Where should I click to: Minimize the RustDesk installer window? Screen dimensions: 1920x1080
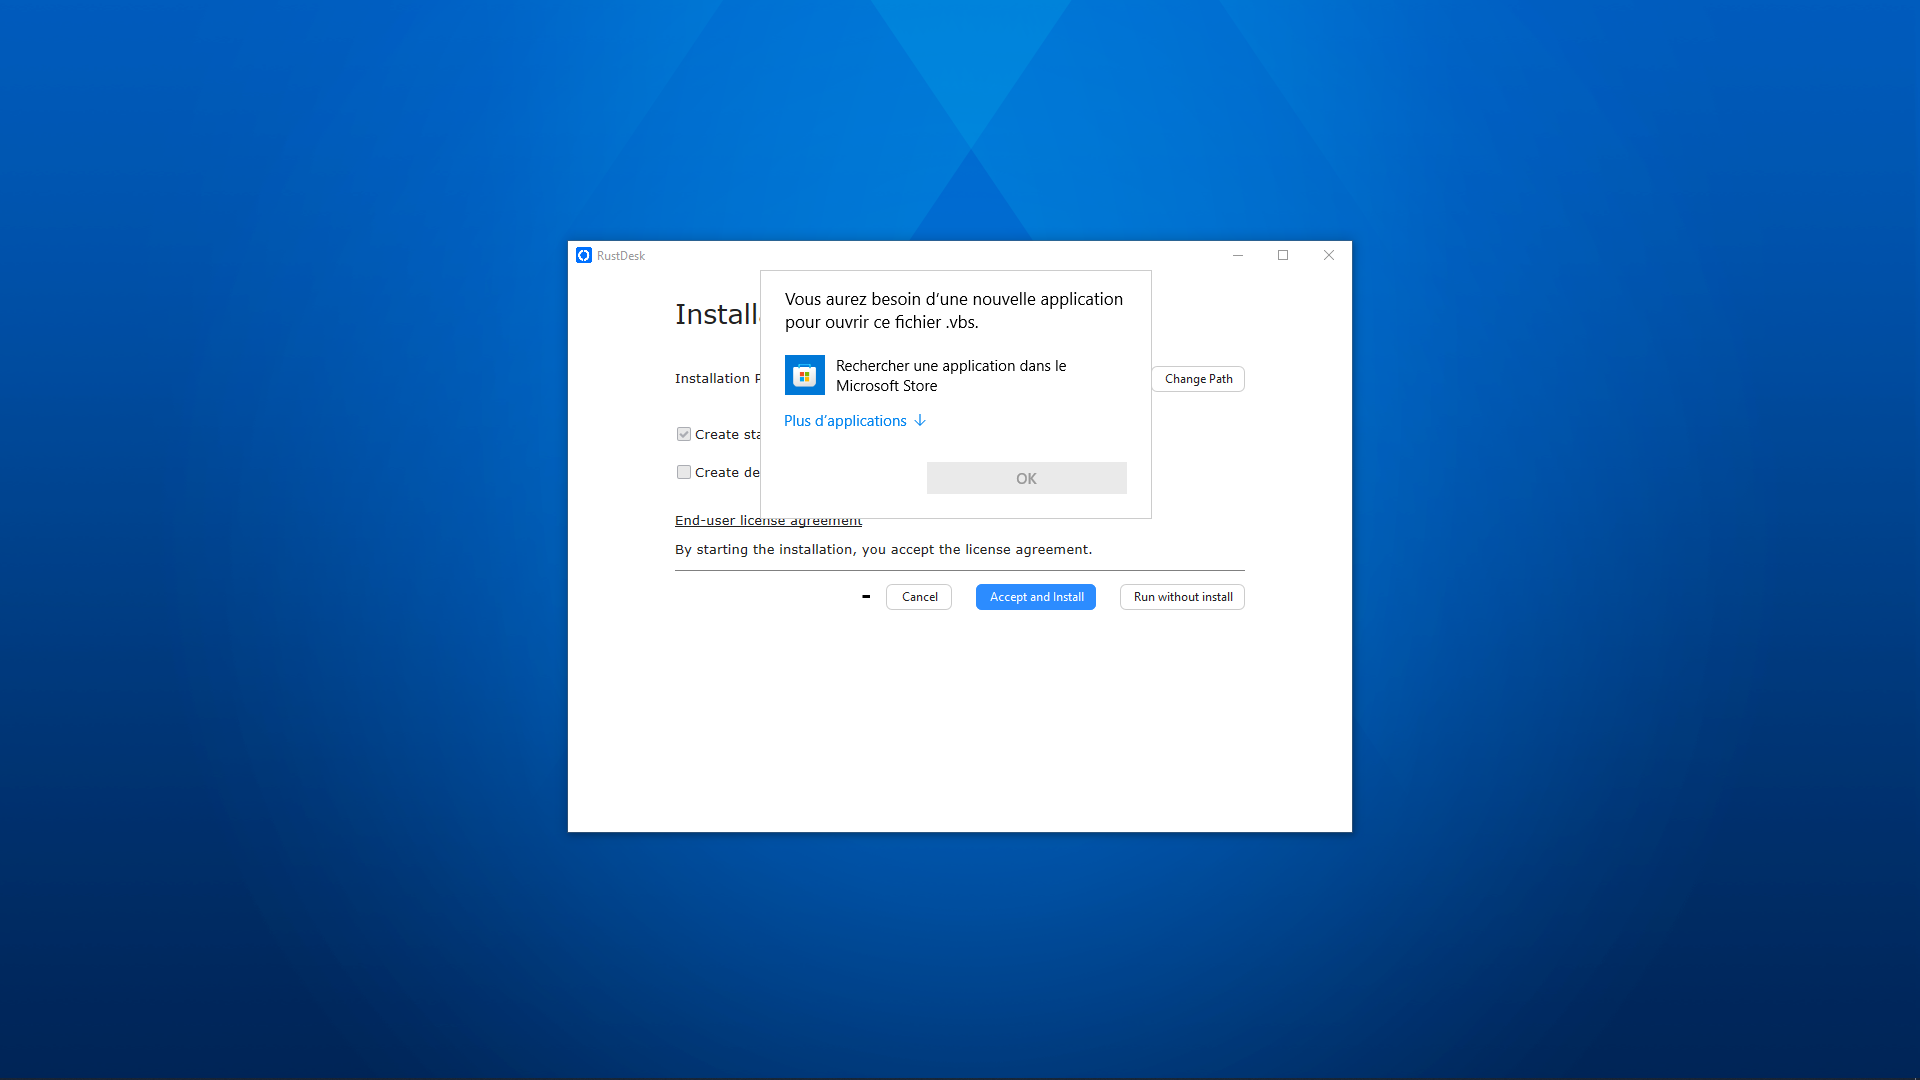[x=1238, y=255]
